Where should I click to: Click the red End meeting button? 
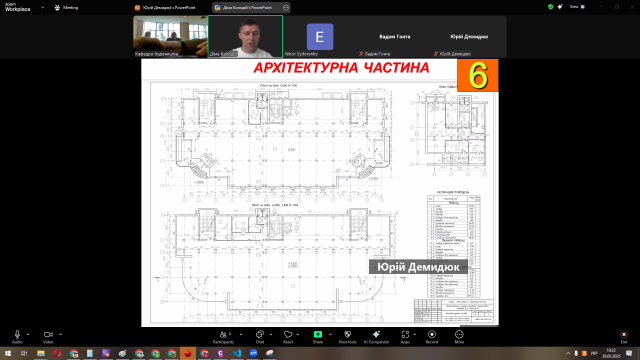624,337
